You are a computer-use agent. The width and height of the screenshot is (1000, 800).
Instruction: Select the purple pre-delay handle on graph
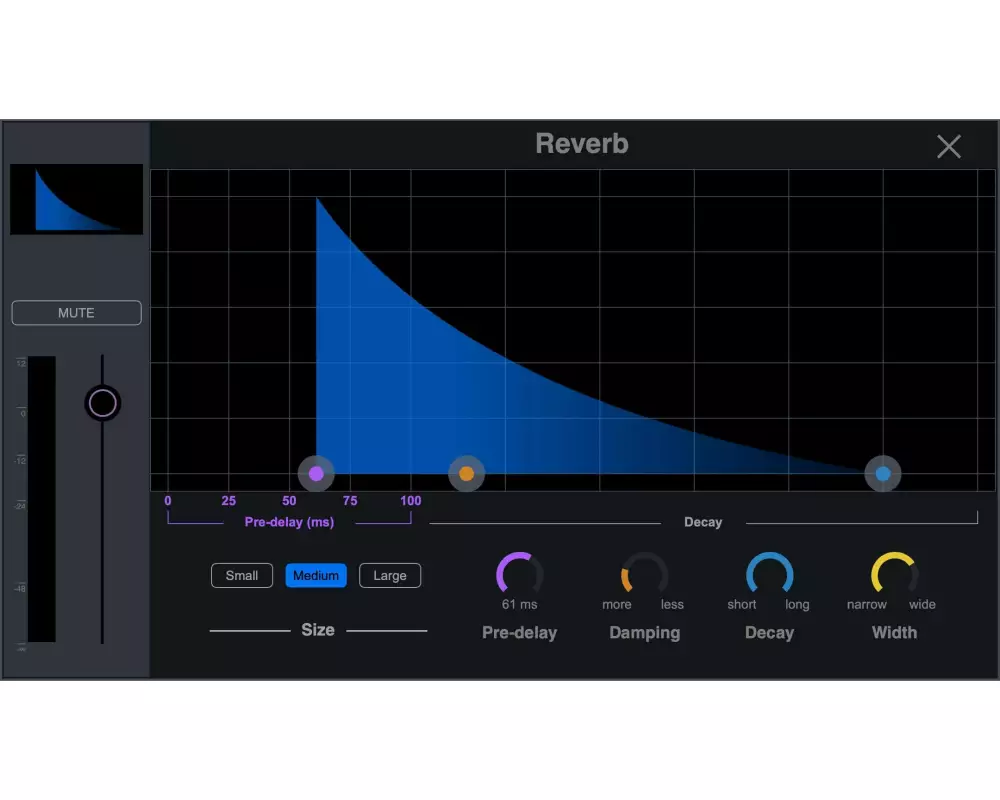point(316,473)
